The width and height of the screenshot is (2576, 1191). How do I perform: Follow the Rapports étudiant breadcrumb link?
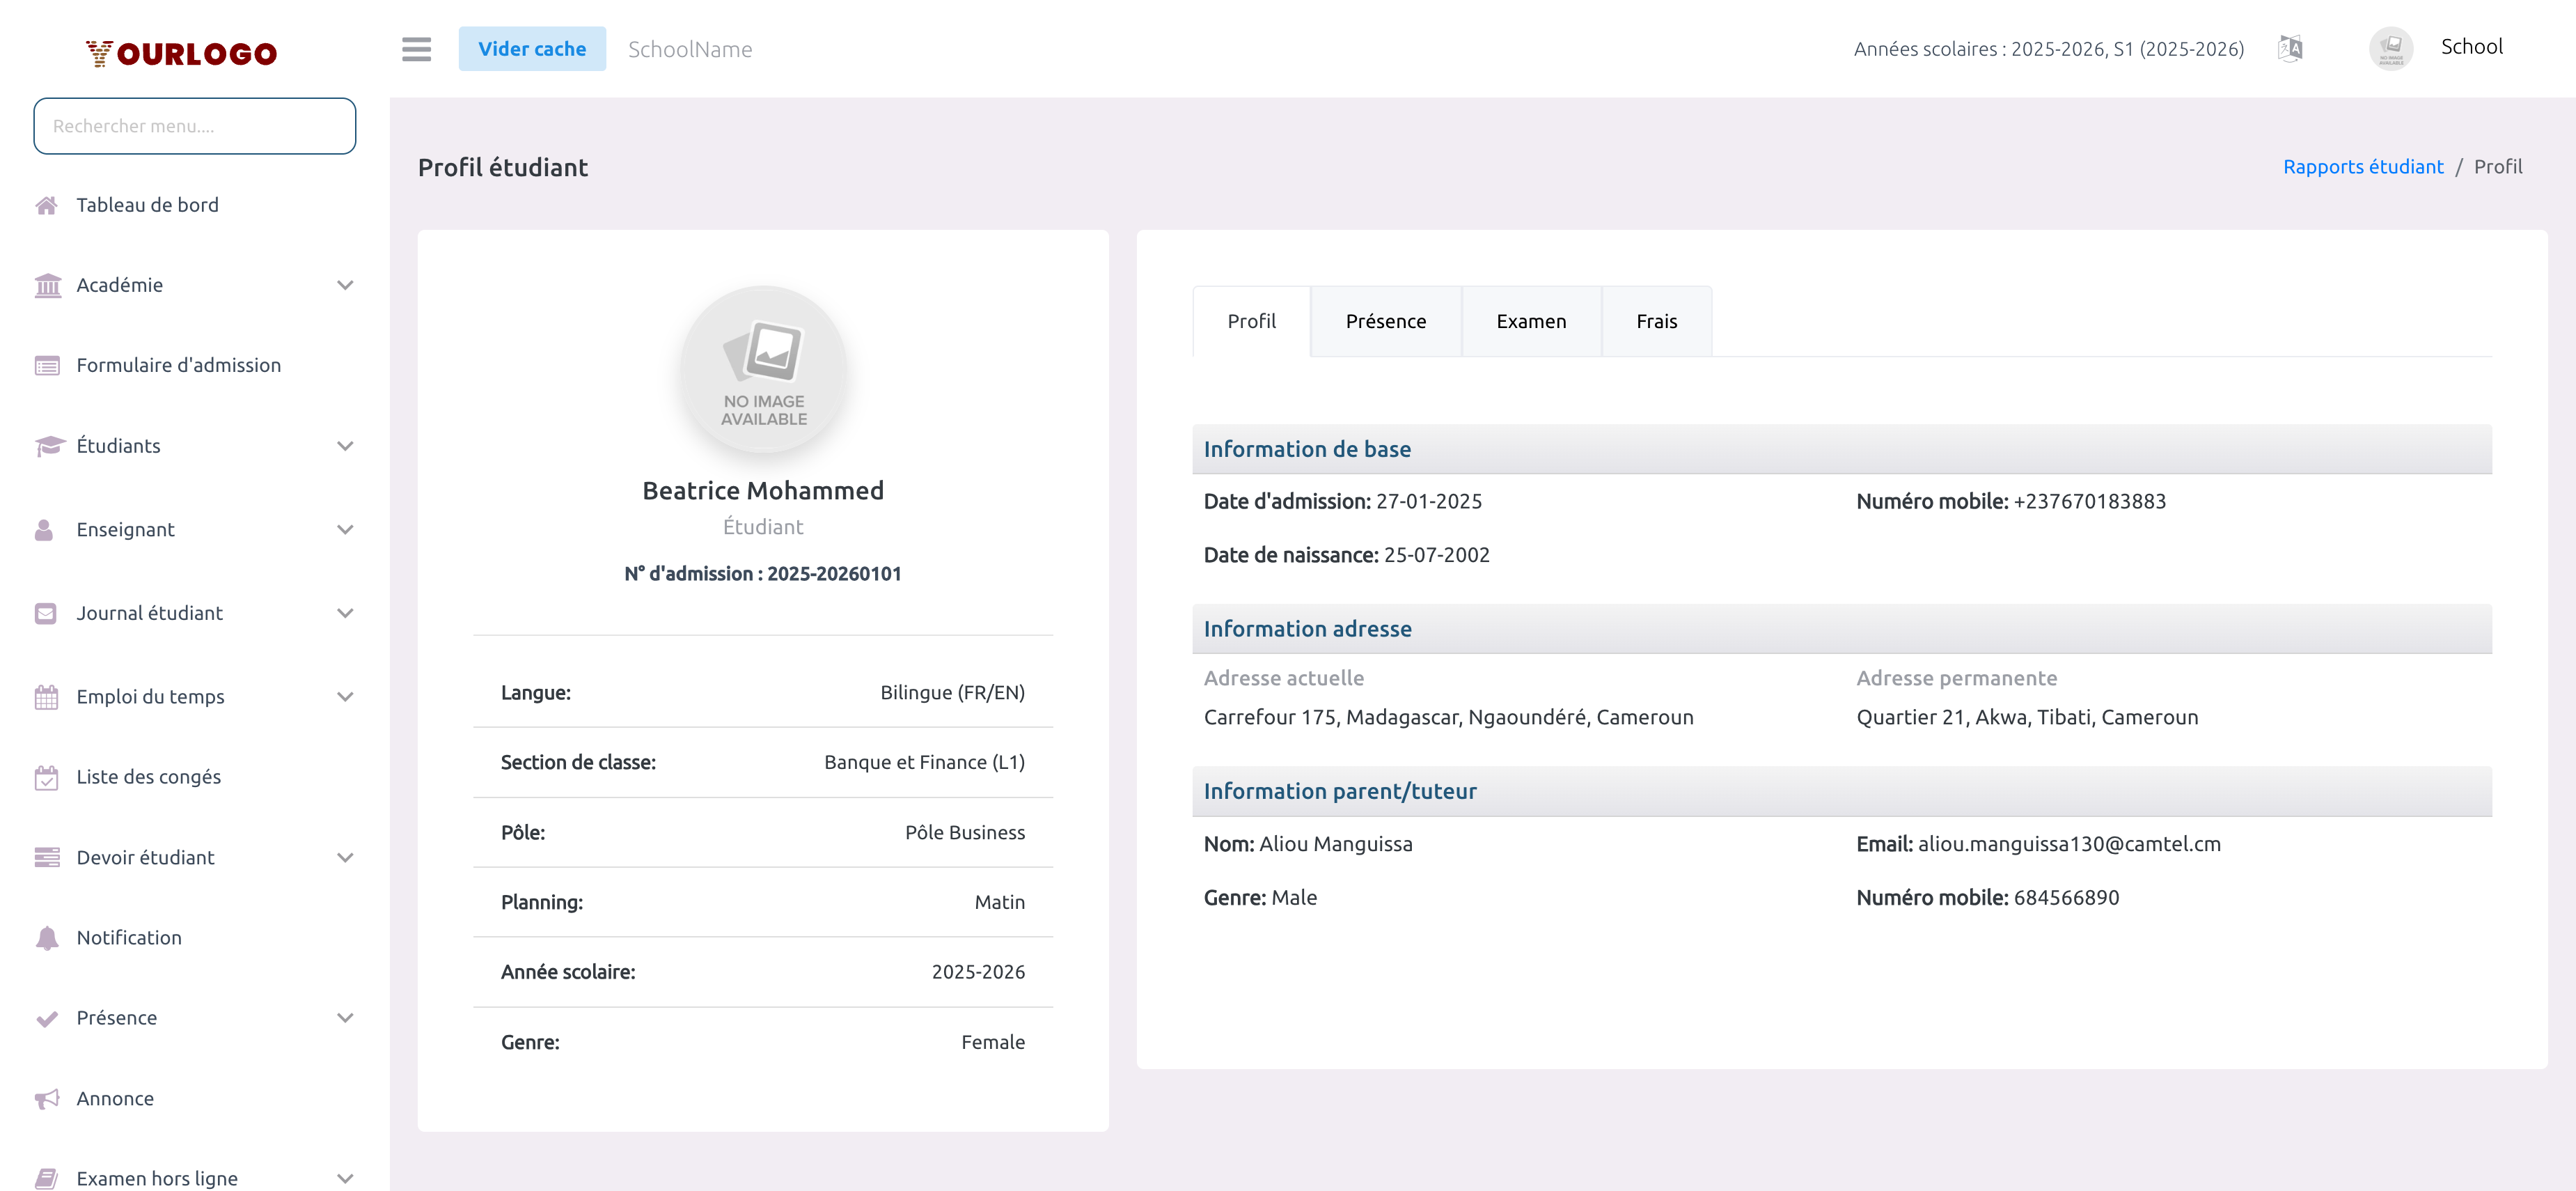coord(2362,167)
